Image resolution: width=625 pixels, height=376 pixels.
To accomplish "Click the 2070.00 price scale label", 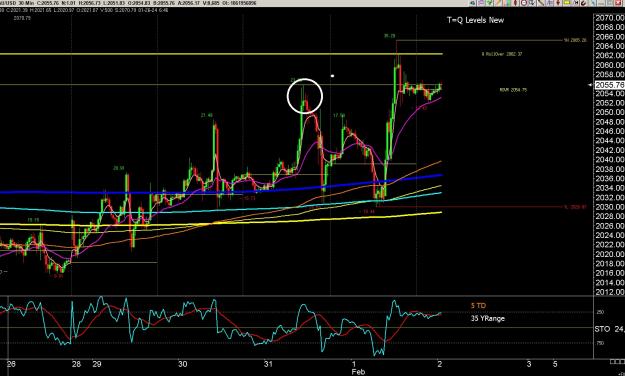I will click(x=610, y=18).
